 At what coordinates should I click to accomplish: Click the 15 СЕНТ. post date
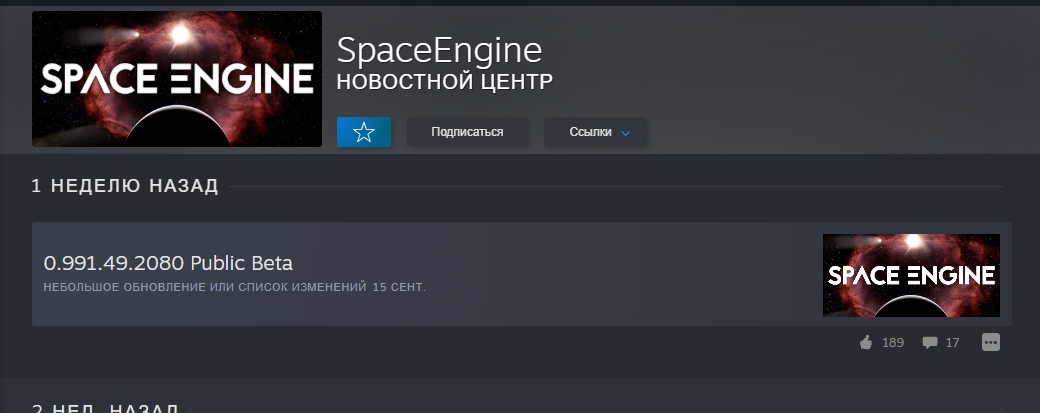pos(399,287)
